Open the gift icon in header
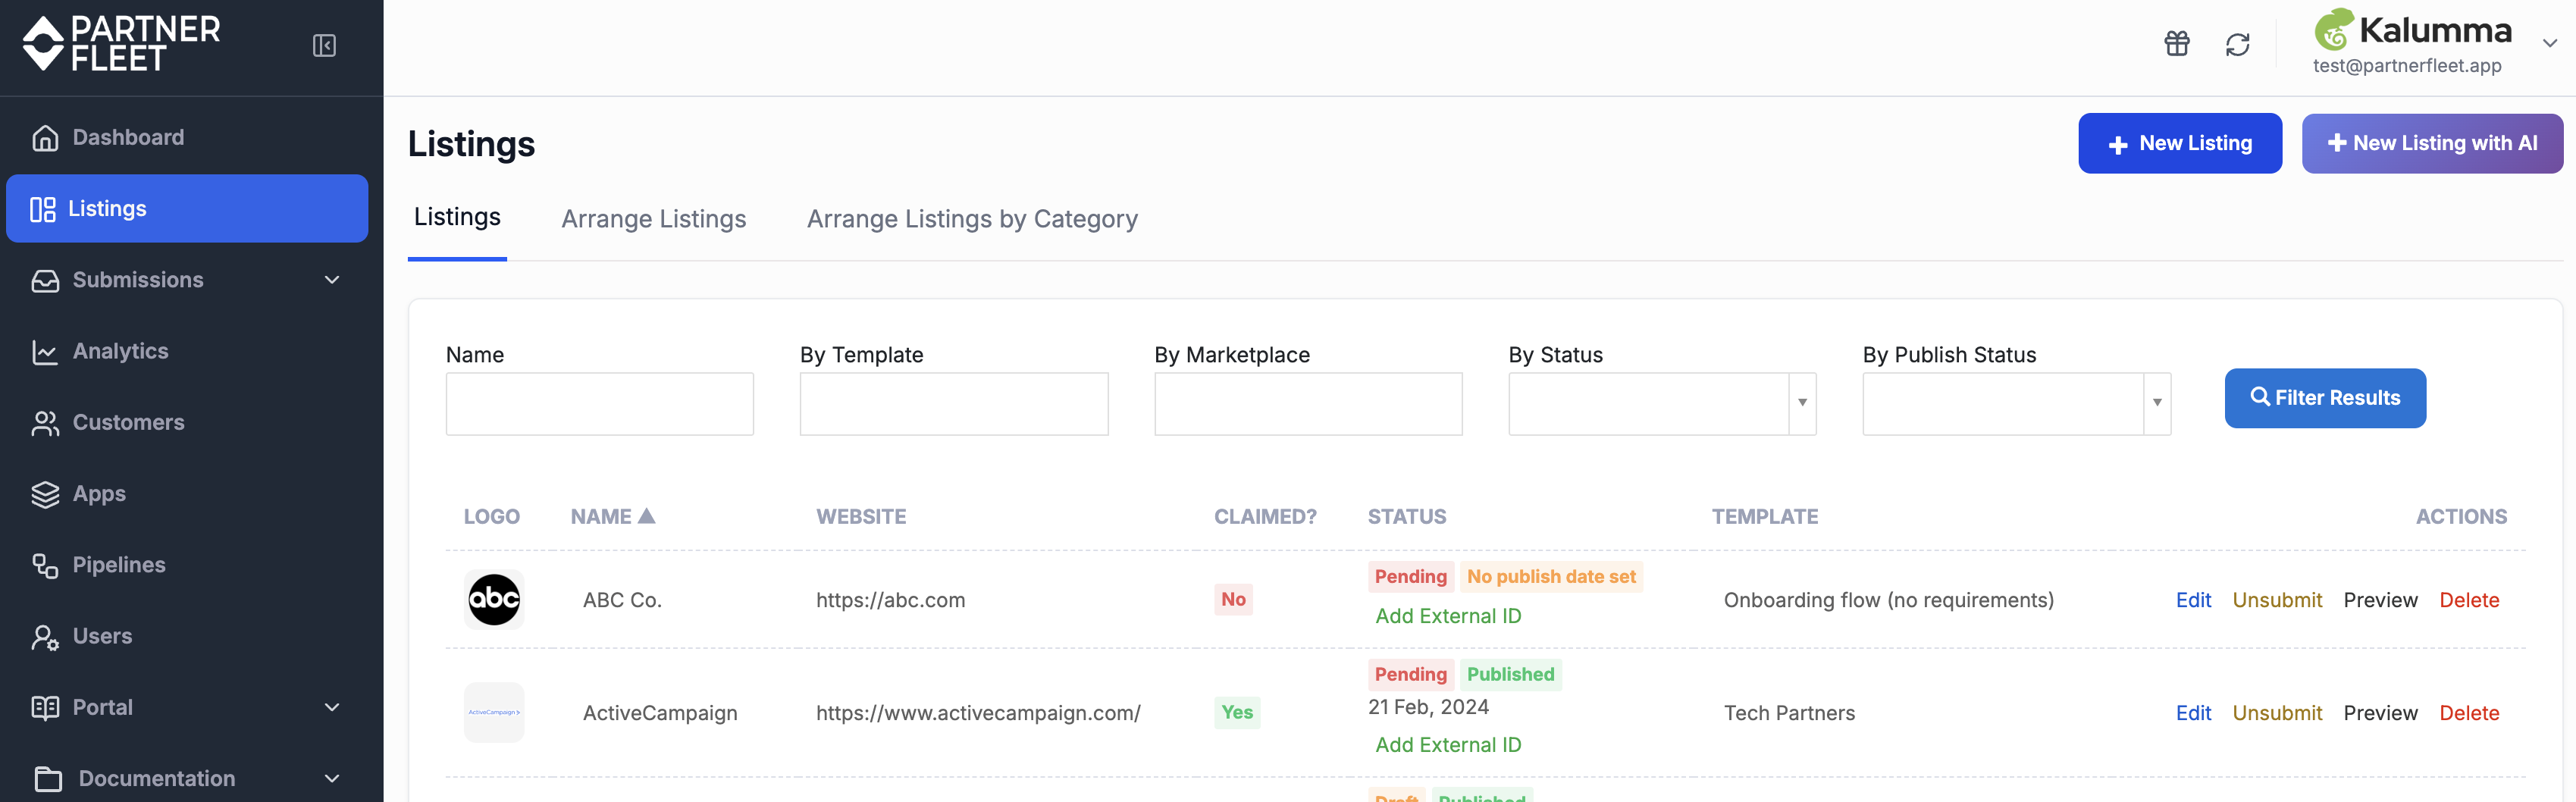The height and width of the screenshot is (802, 2576). tap(2176, 44)
